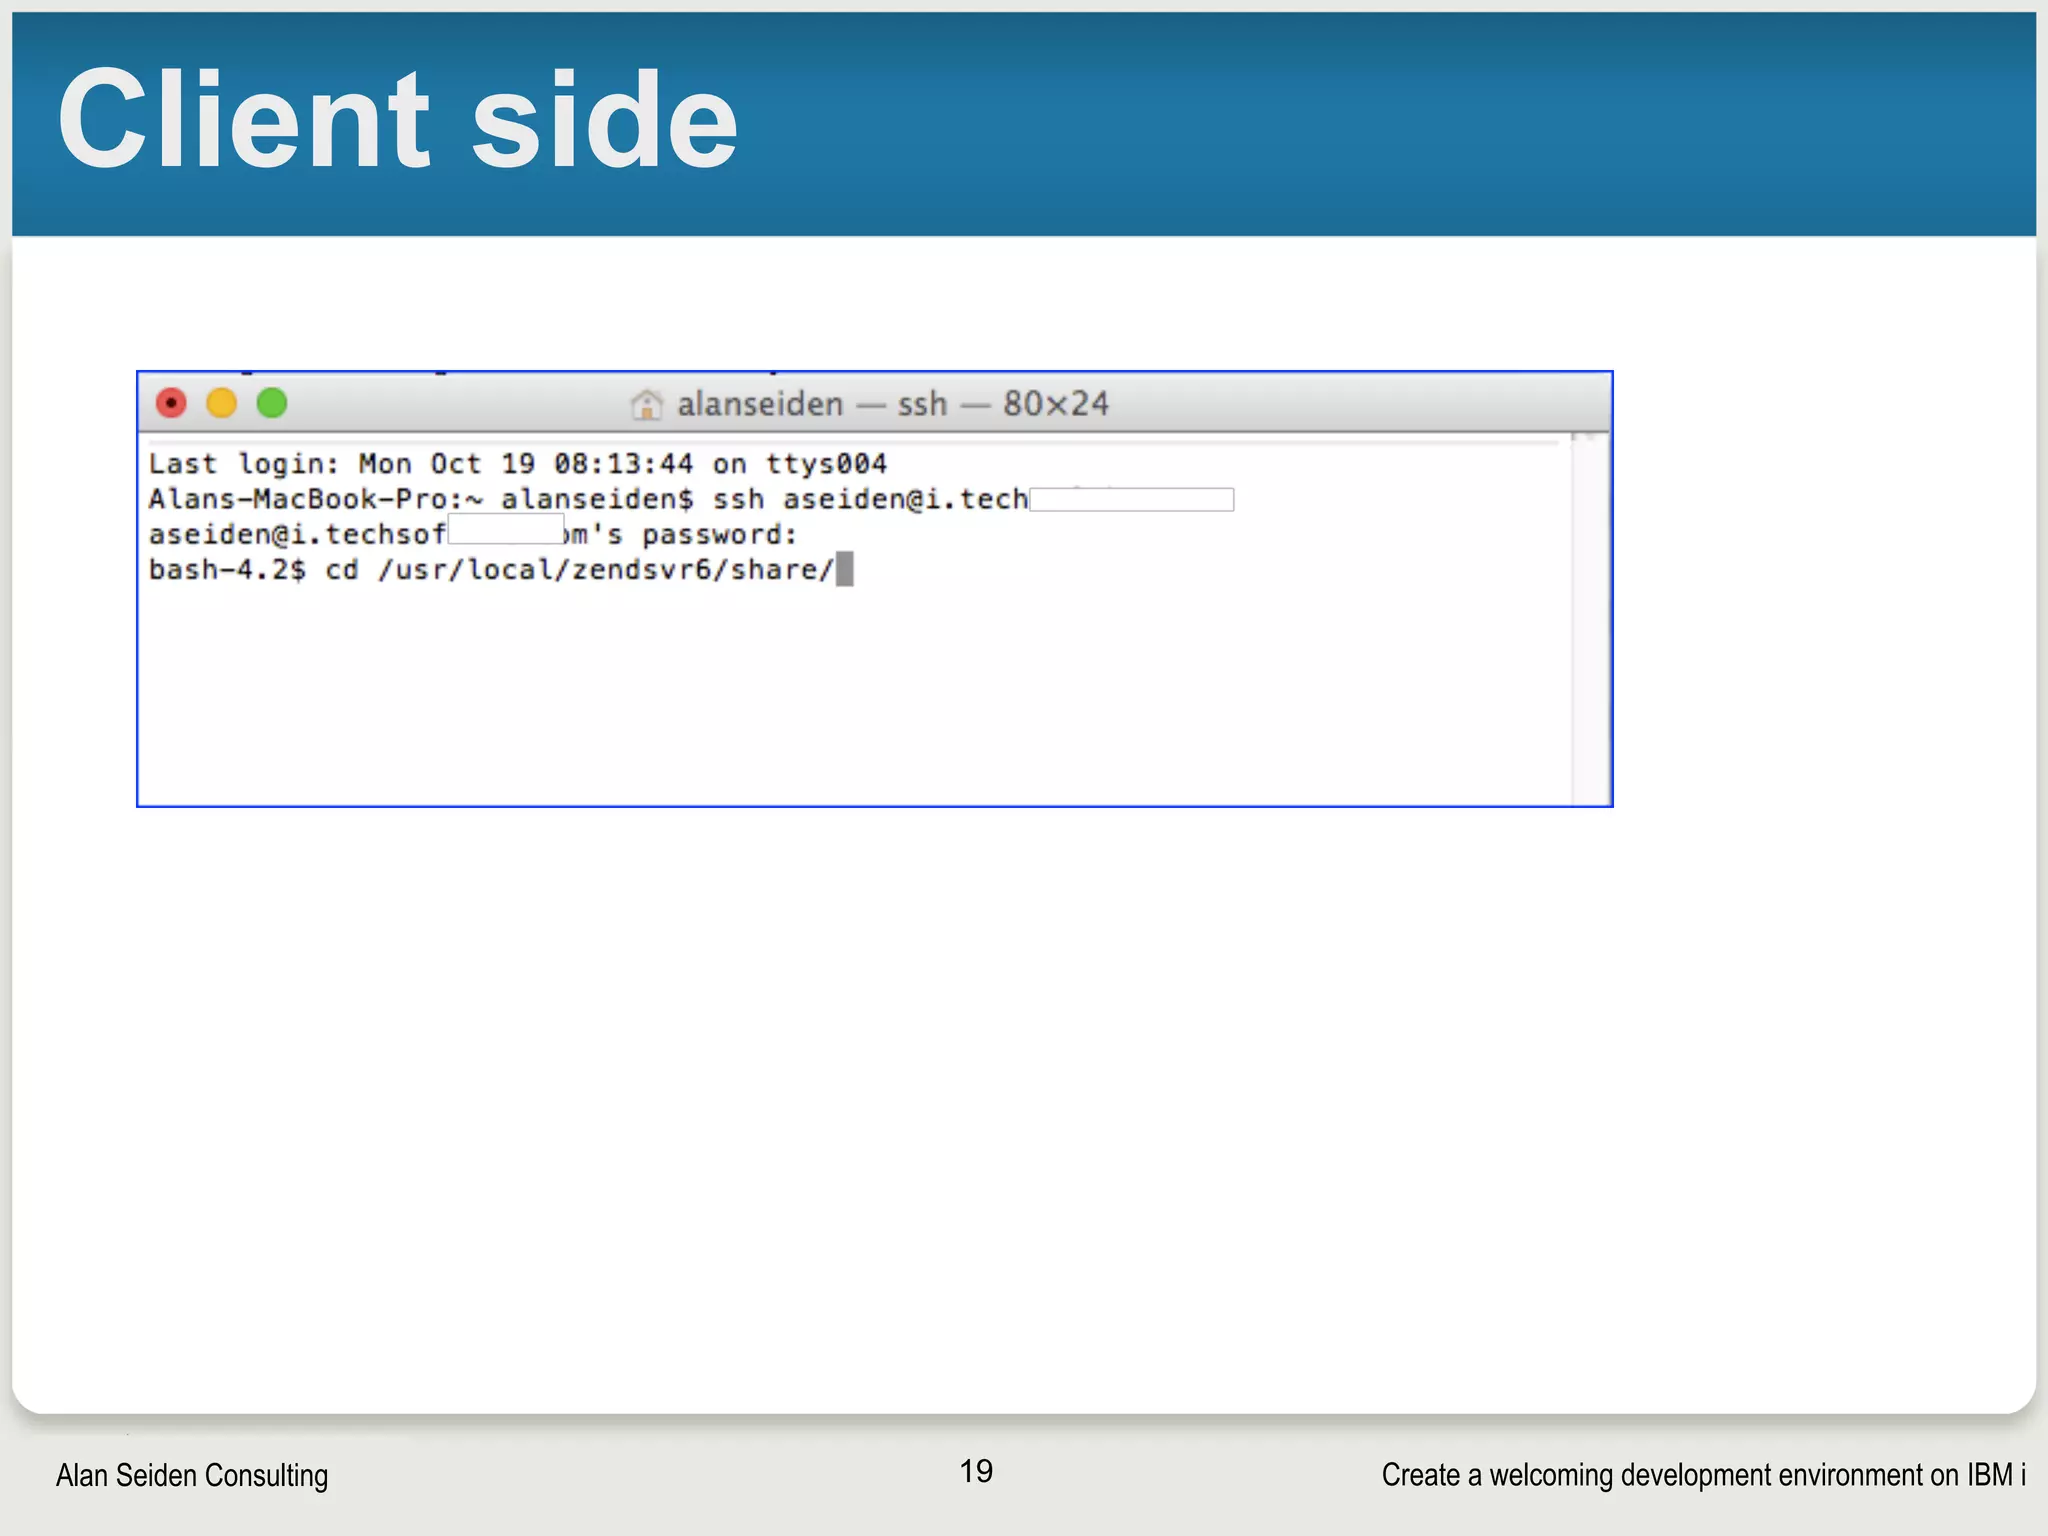Click the 'Create a welcoming development environment' footer
This screenshot has width=2048, height=1536.
pyautogui.click(x=1704, y=1475)
